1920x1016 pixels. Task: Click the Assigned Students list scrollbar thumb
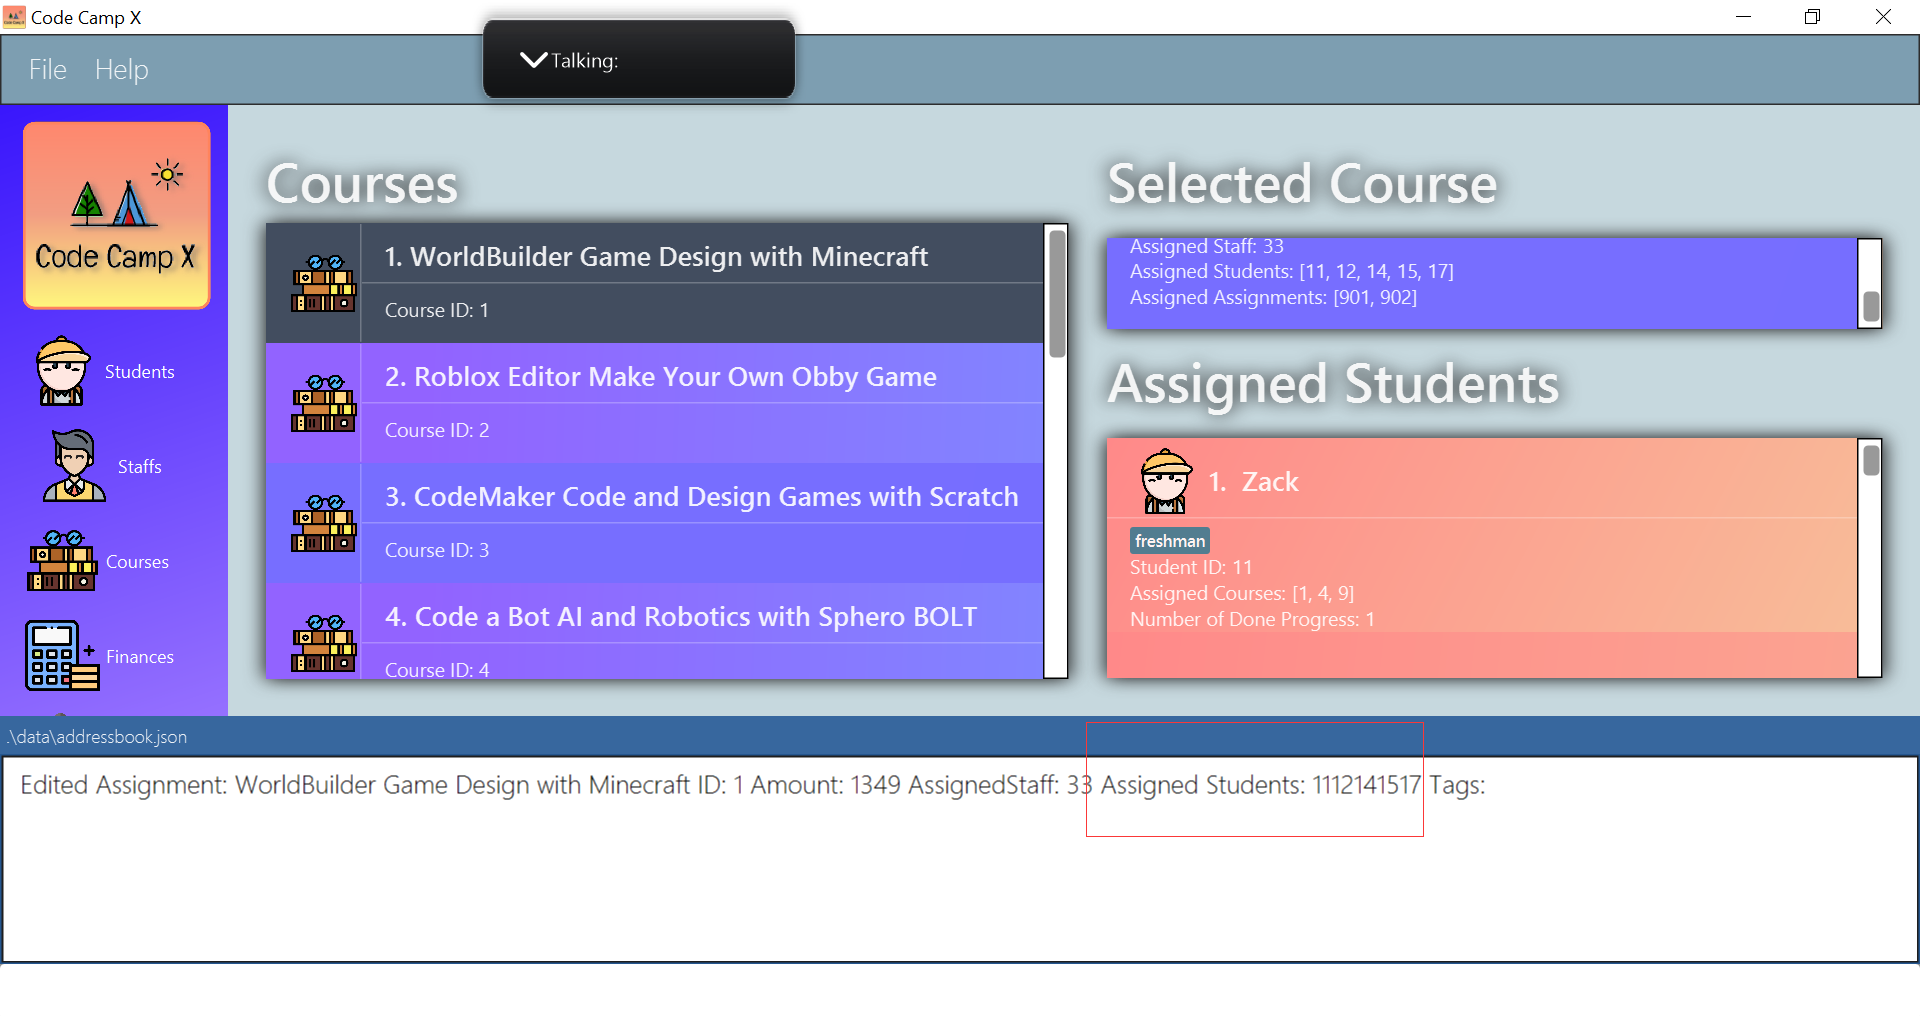(1870, 460)
